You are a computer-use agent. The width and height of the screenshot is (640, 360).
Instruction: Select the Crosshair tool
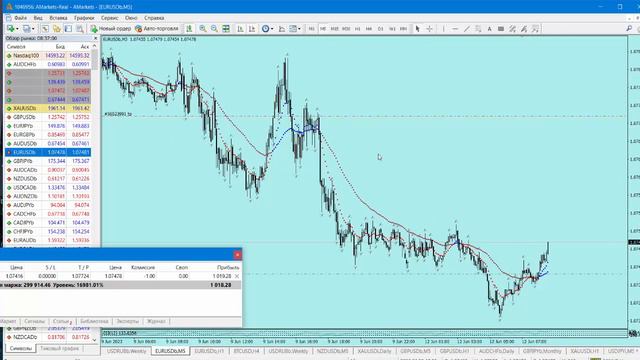429,29
